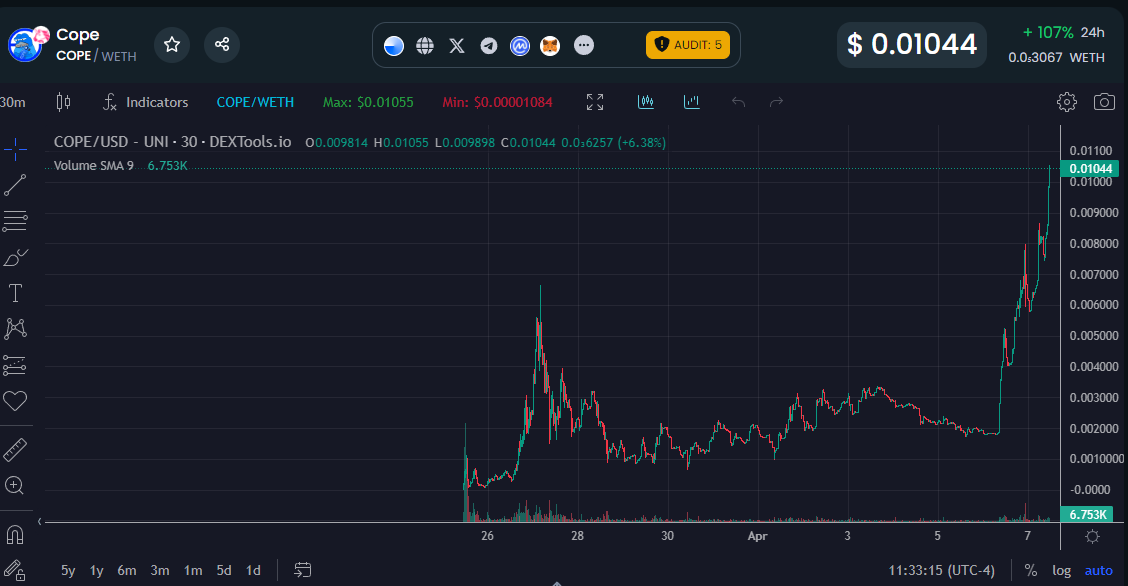The height and width of the screenshot is (586, 1128).
Task: Set chart range to 5y
Action: coord(68,570)
